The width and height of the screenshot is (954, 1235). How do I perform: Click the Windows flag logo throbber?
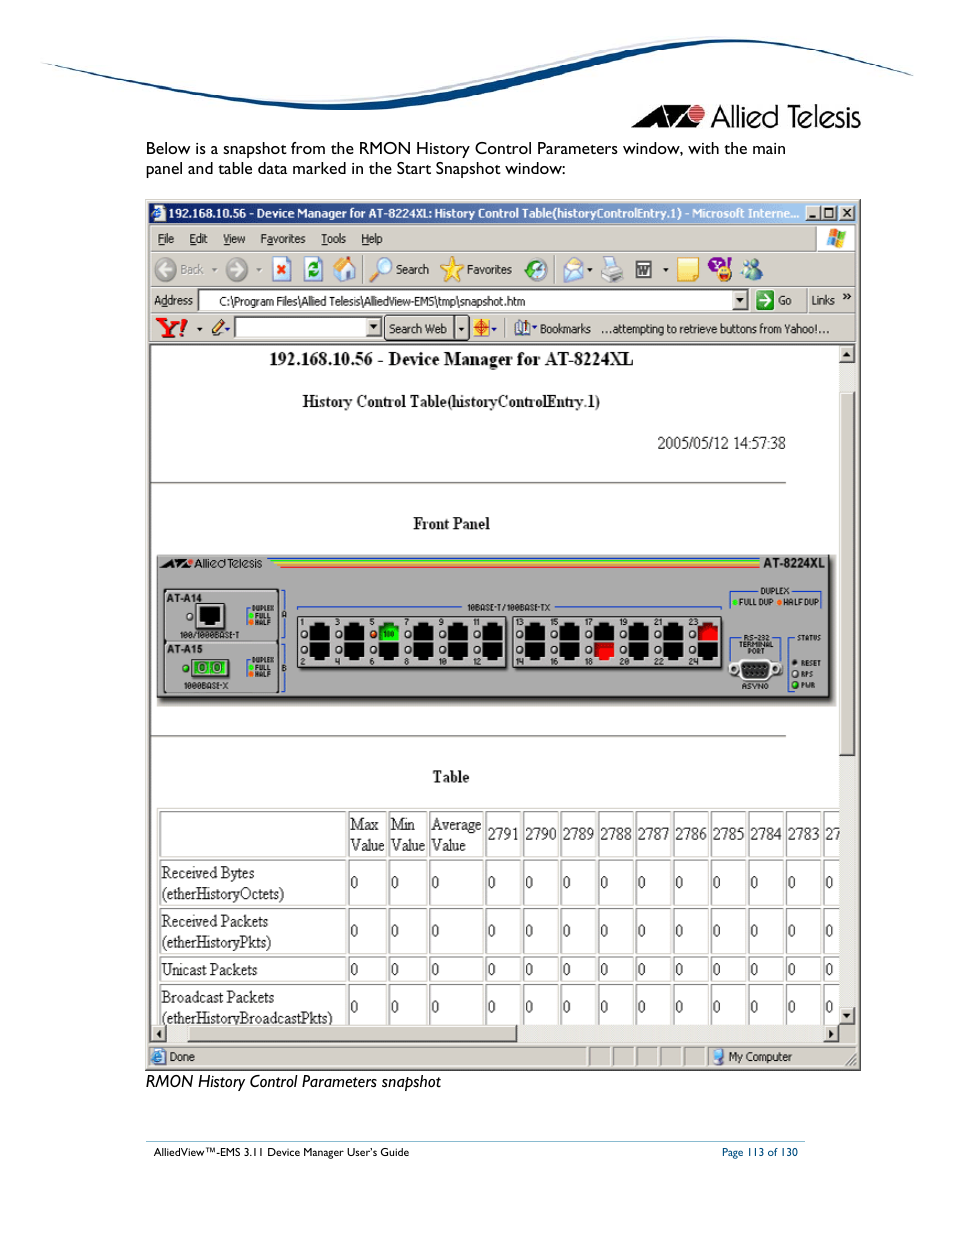(x=836, y=238)
